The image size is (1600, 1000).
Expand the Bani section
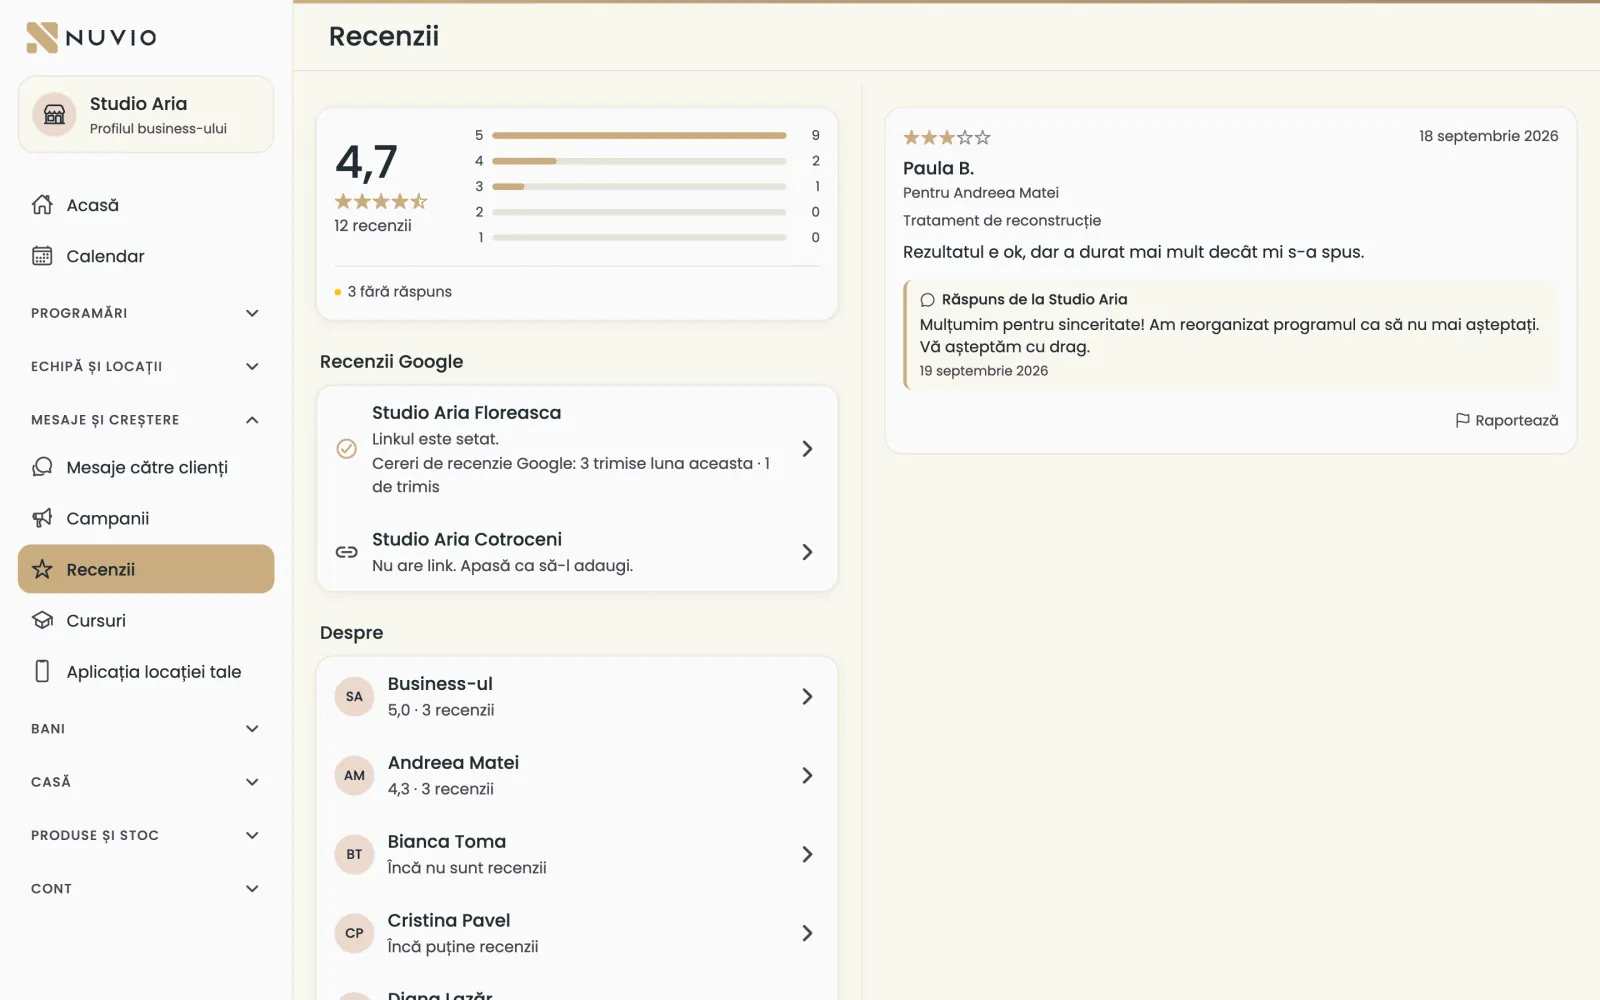pos(146,729)
